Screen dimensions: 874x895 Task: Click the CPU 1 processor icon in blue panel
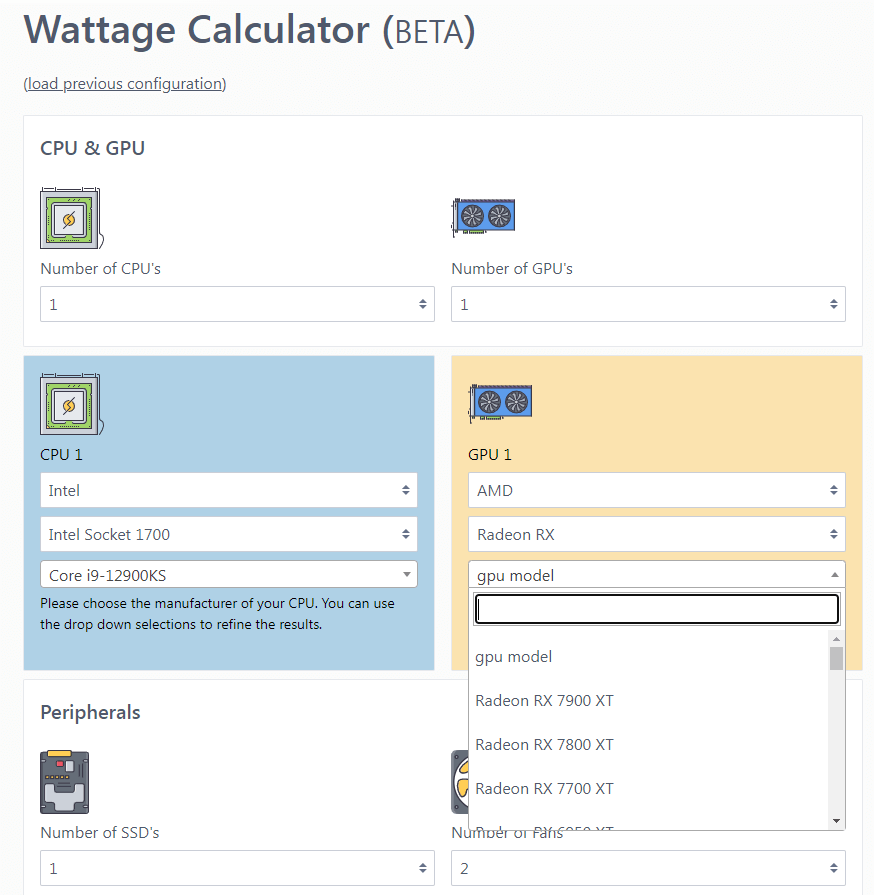(x=70, y=404)
